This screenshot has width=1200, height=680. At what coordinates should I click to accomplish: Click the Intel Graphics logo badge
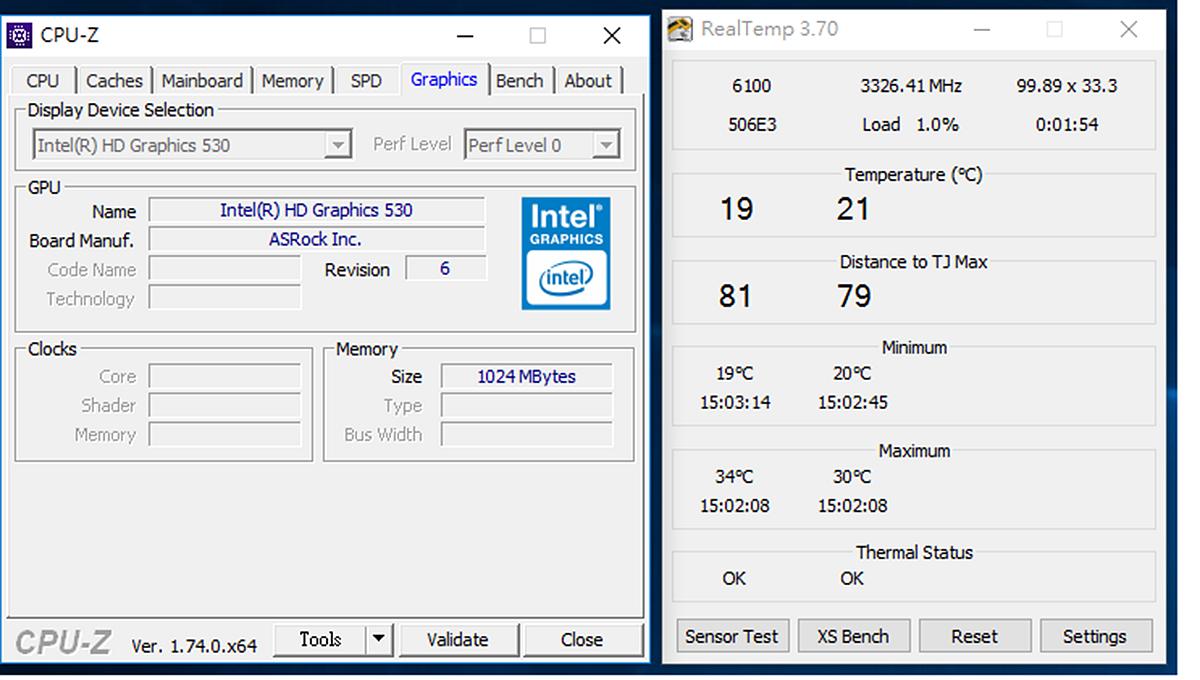click(x=566, y=253)
